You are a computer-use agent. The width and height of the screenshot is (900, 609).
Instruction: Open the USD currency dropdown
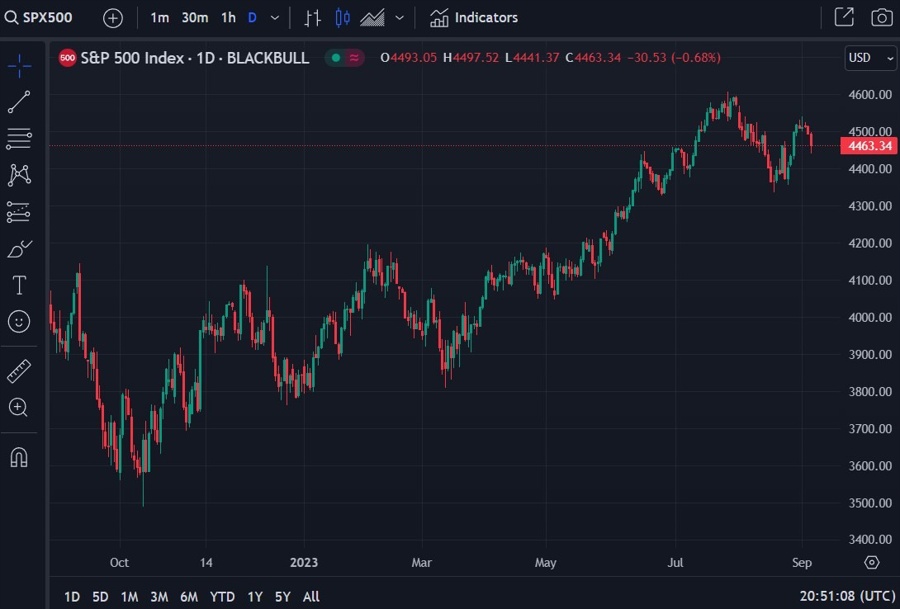(871, 58)
